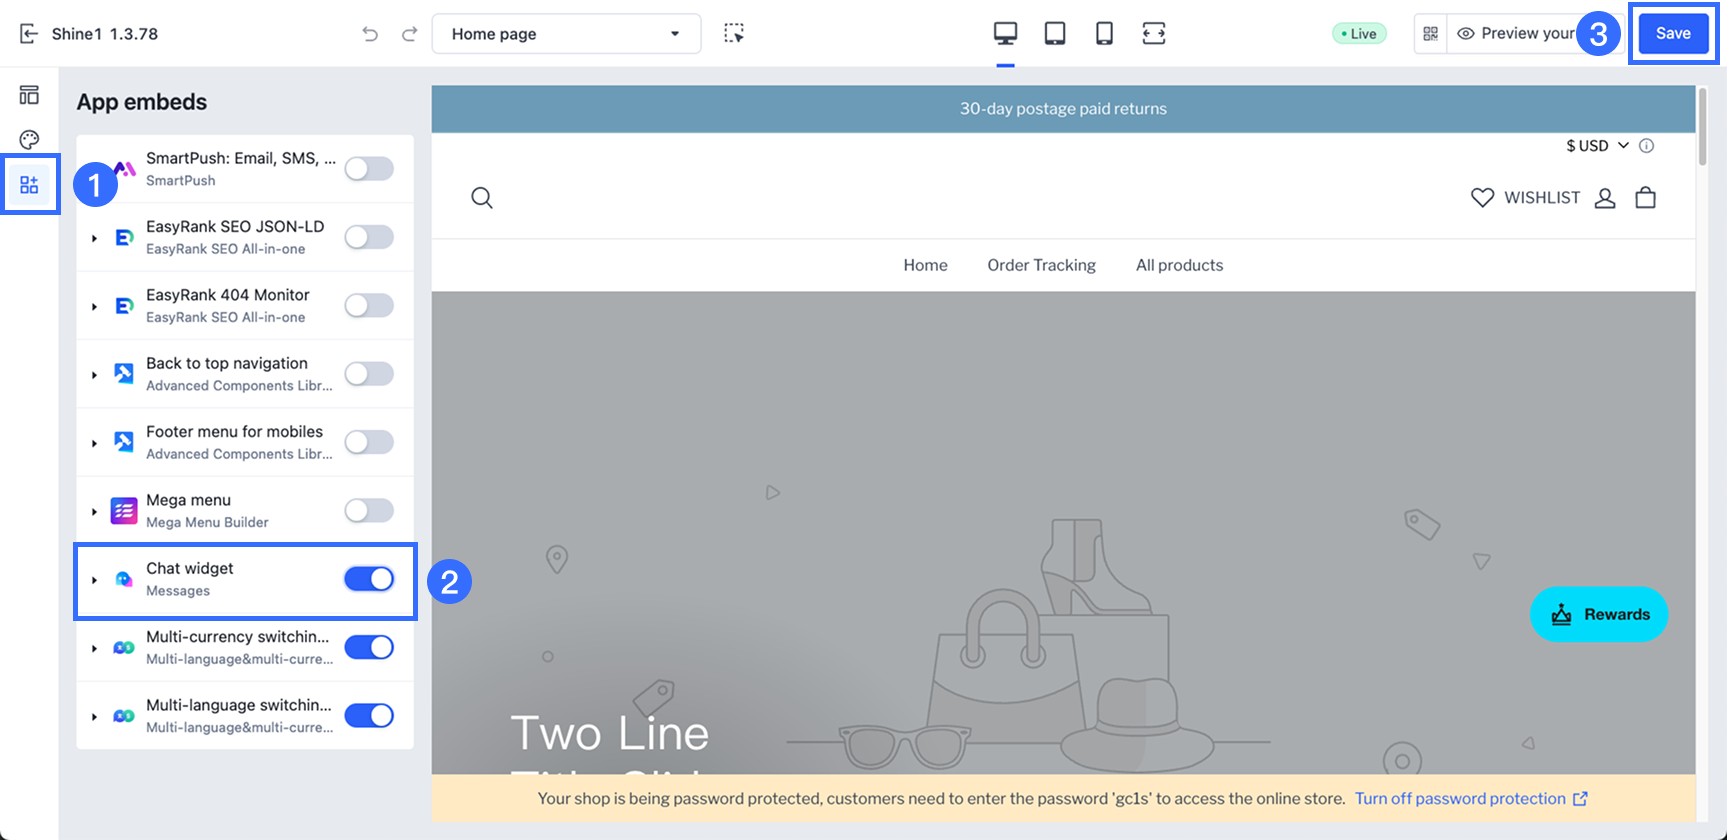Disable the Multi-currency switching toggle
Screen dimensions: 1727x840
coord(369,647)
